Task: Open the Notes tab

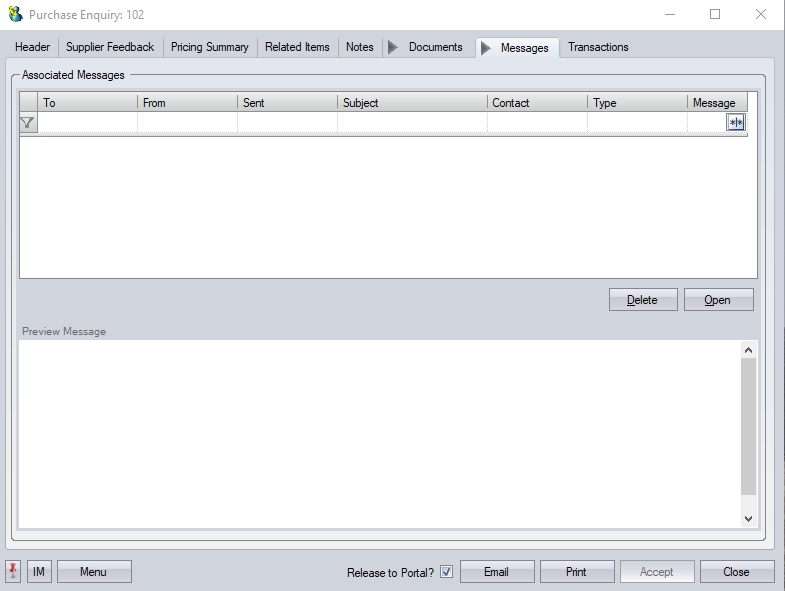Action: (360, 47)
